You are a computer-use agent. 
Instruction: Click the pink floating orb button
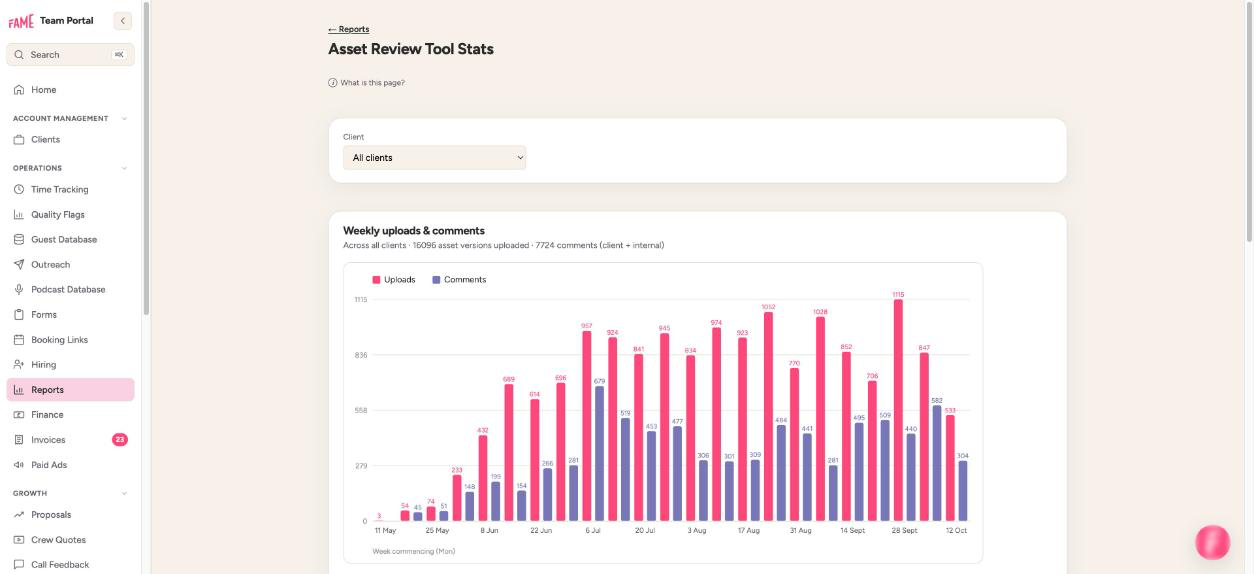click(x=1213, y=542)
